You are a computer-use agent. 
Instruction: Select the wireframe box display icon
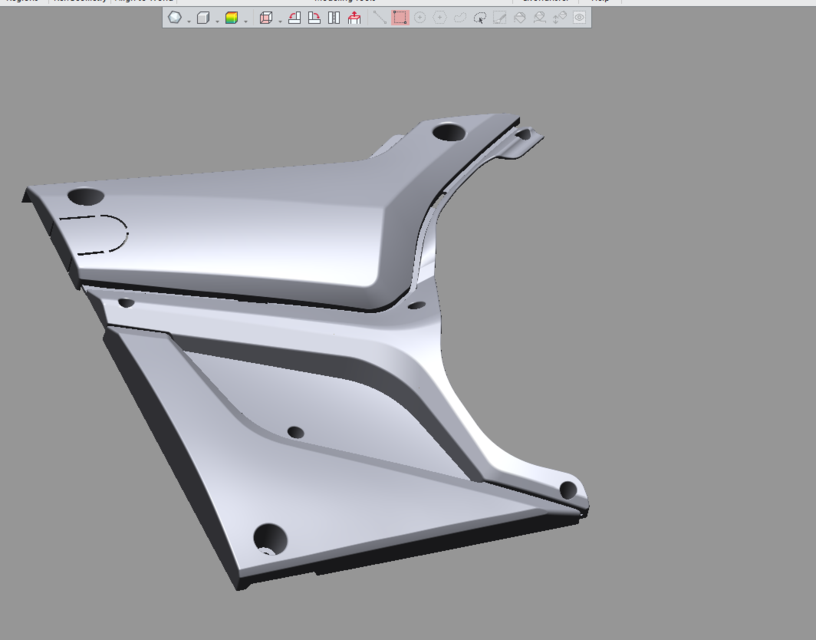coord(265,17)
